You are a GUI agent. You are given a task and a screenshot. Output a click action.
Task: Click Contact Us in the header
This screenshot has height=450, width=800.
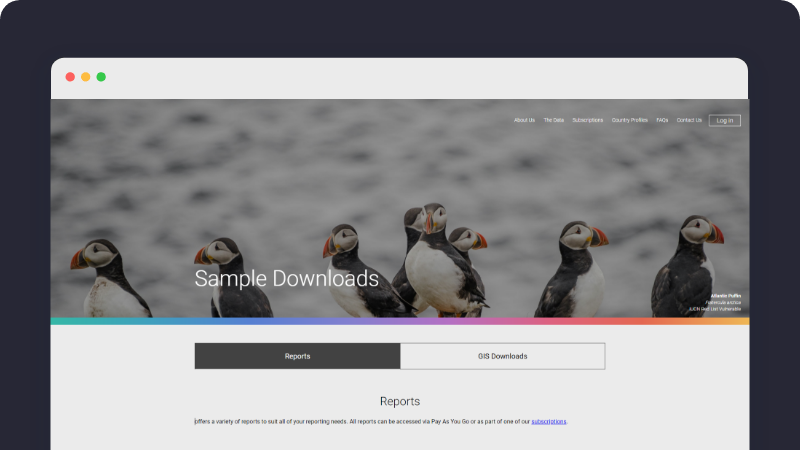(x=689, y=120)
